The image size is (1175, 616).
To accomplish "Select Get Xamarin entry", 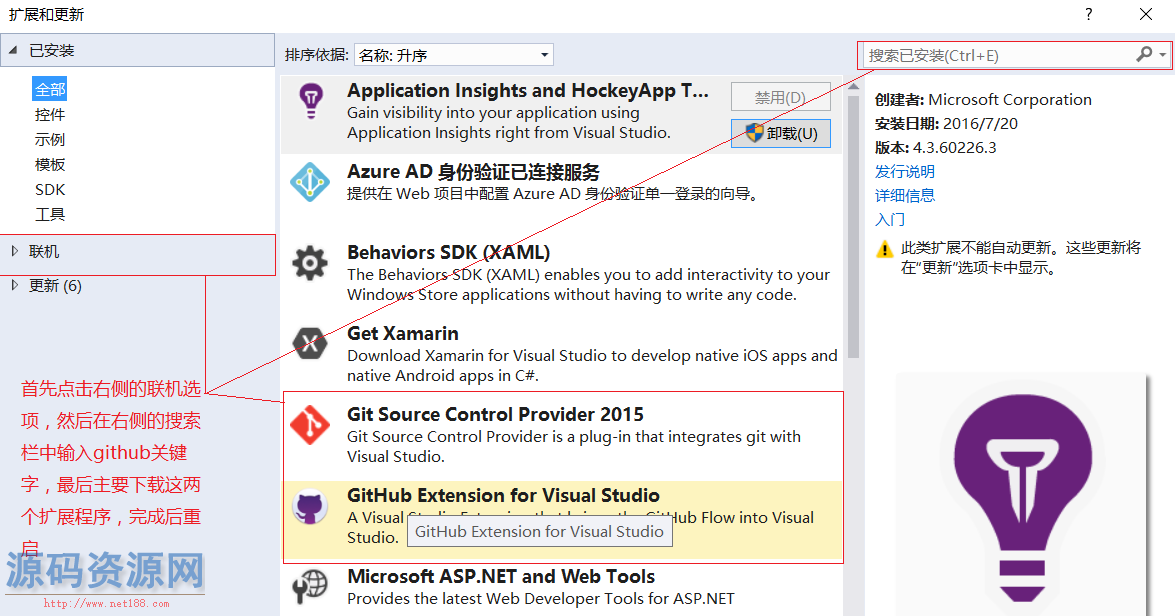I will coord(561,354).
